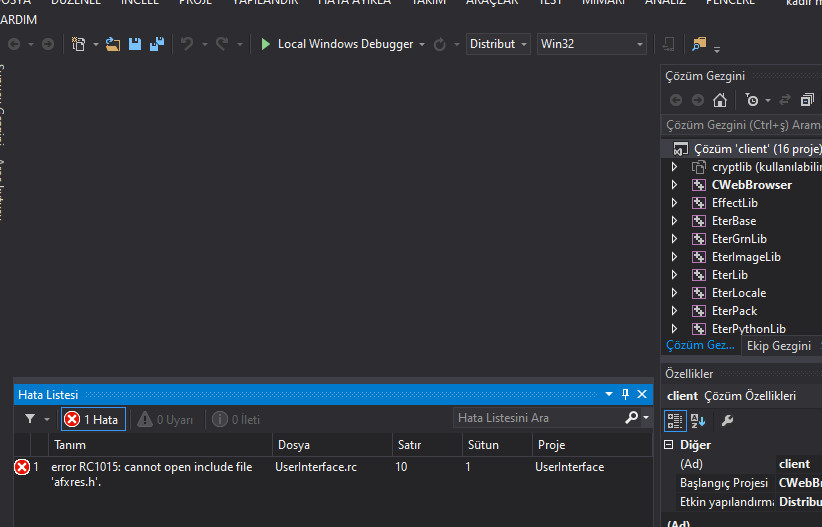Pin the Hata Listesi panel
This screenshot has width=822, height=527.
tap(625, 394)
